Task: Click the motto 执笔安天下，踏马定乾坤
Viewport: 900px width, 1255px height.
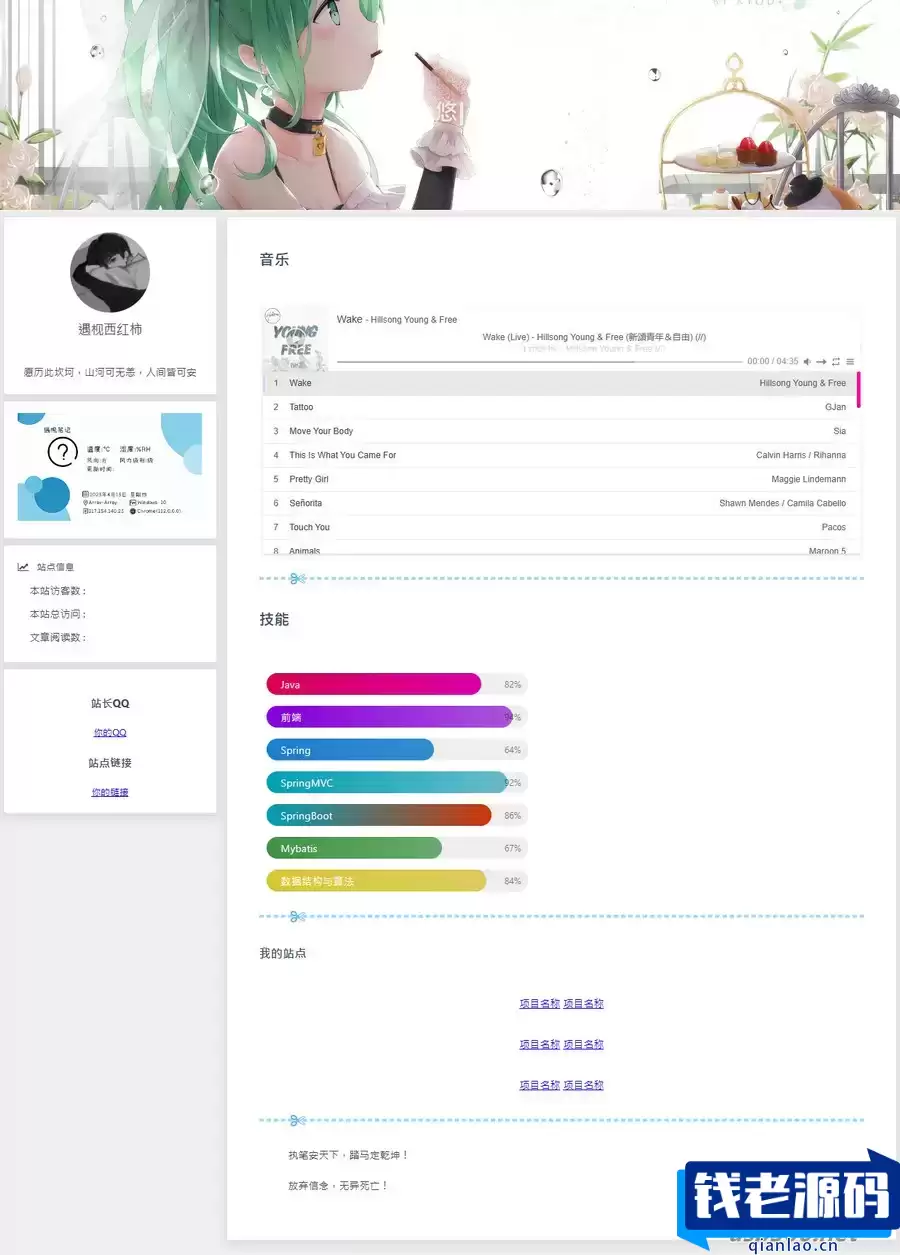Action: [349, 1155]
